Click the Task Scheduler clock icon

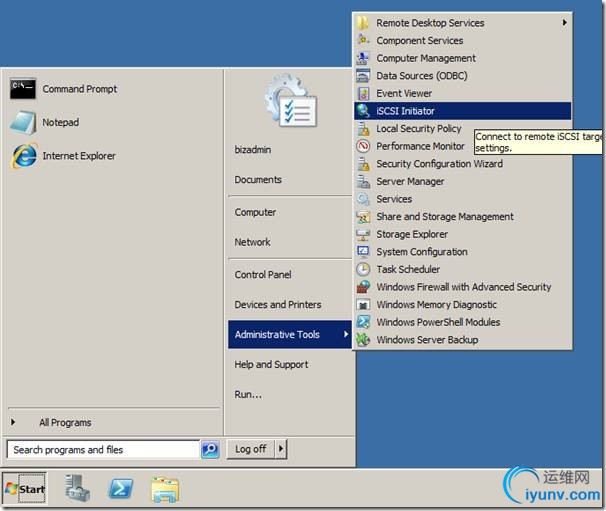[363, 269]
